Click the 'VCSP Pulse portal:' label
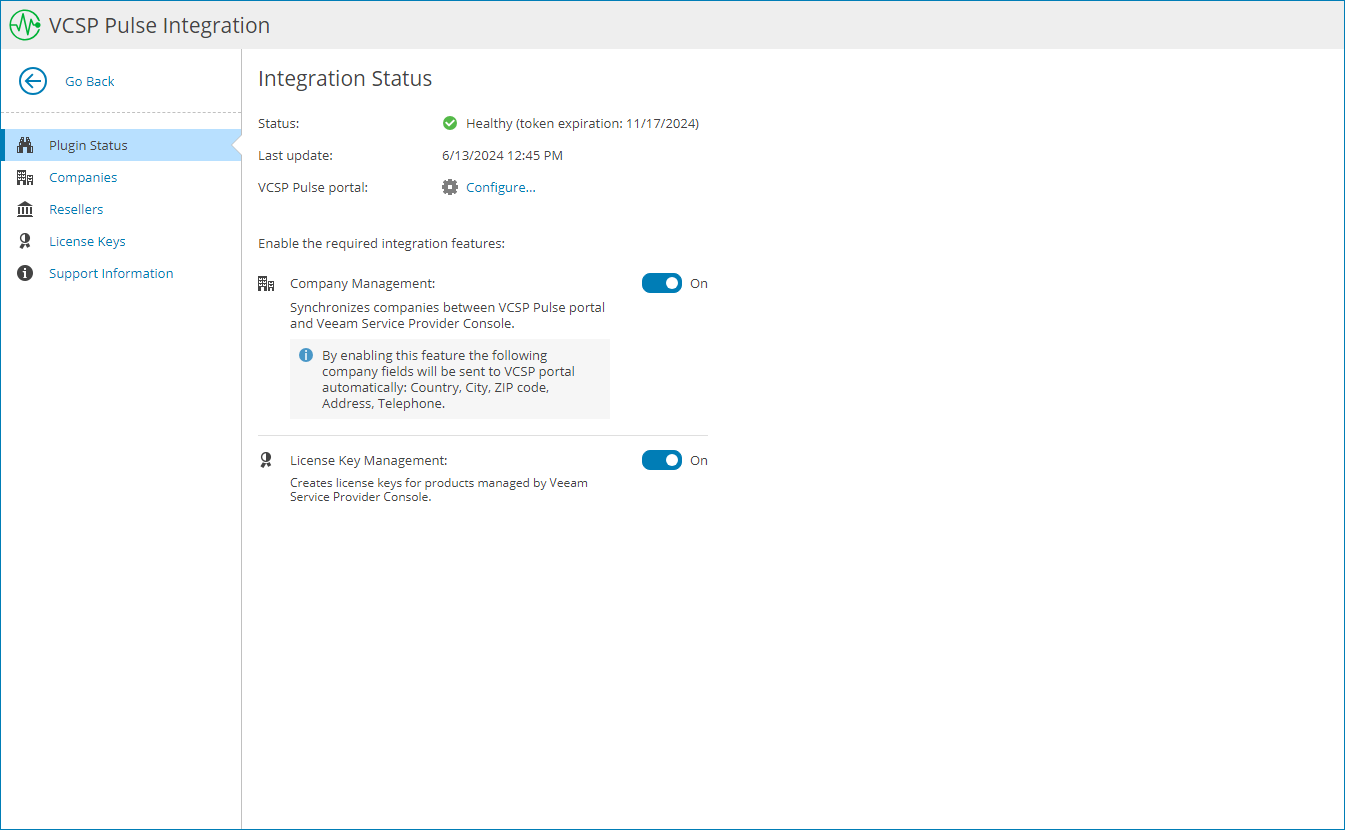 [313, 187]
